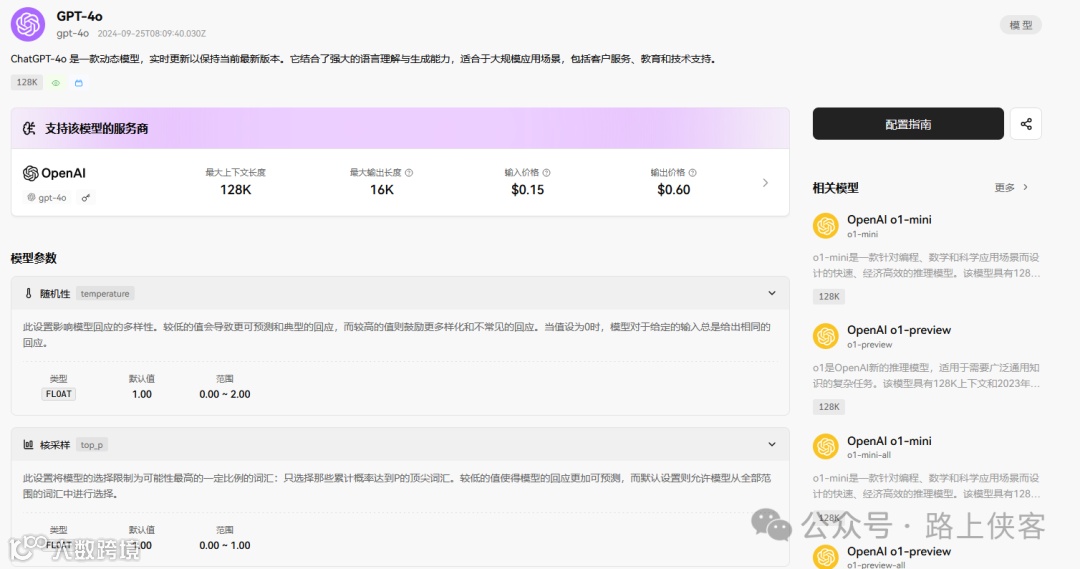This screenshot has width=1080, height=569.
Task: Click the 16K max output value
Action: 382,189
